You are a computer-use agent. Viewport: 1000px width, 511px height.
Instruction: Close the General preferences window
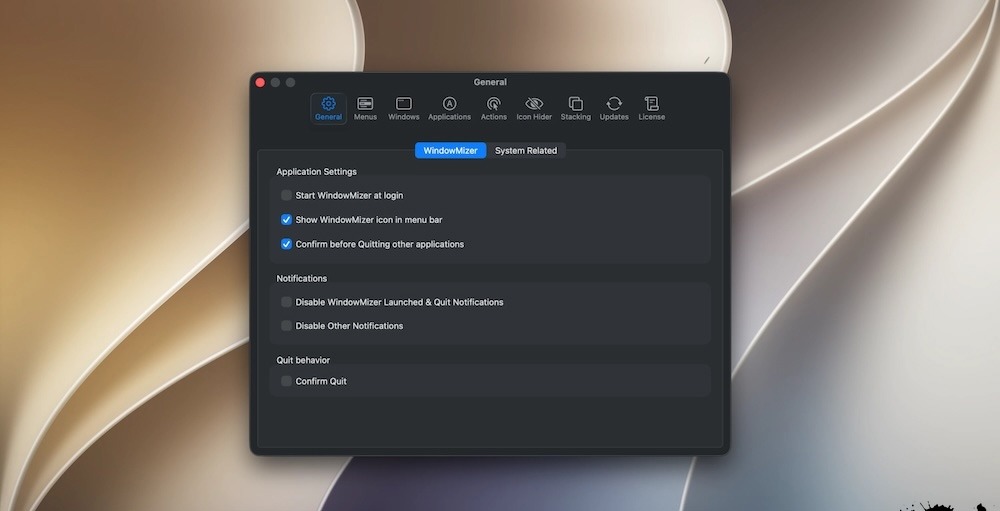[260, 82]
